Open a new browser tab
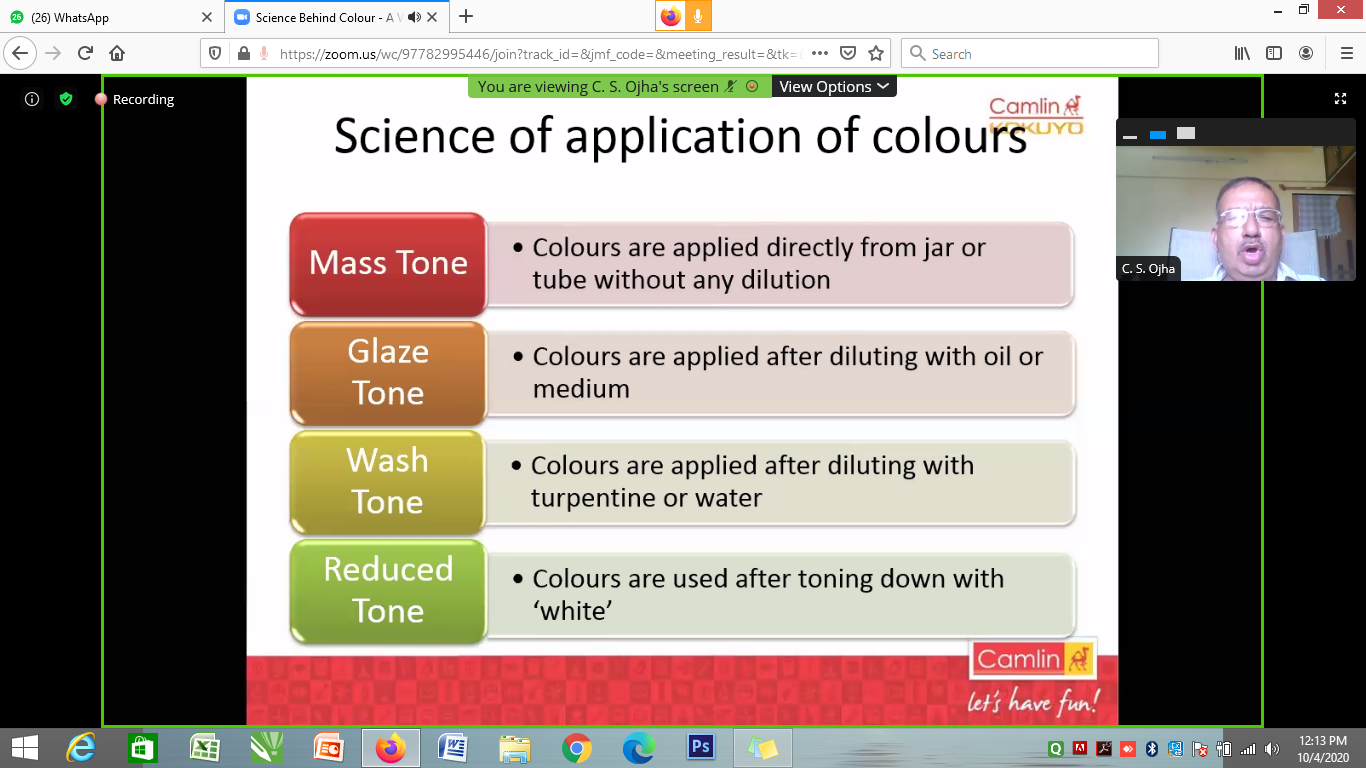 tap(466, 17)
